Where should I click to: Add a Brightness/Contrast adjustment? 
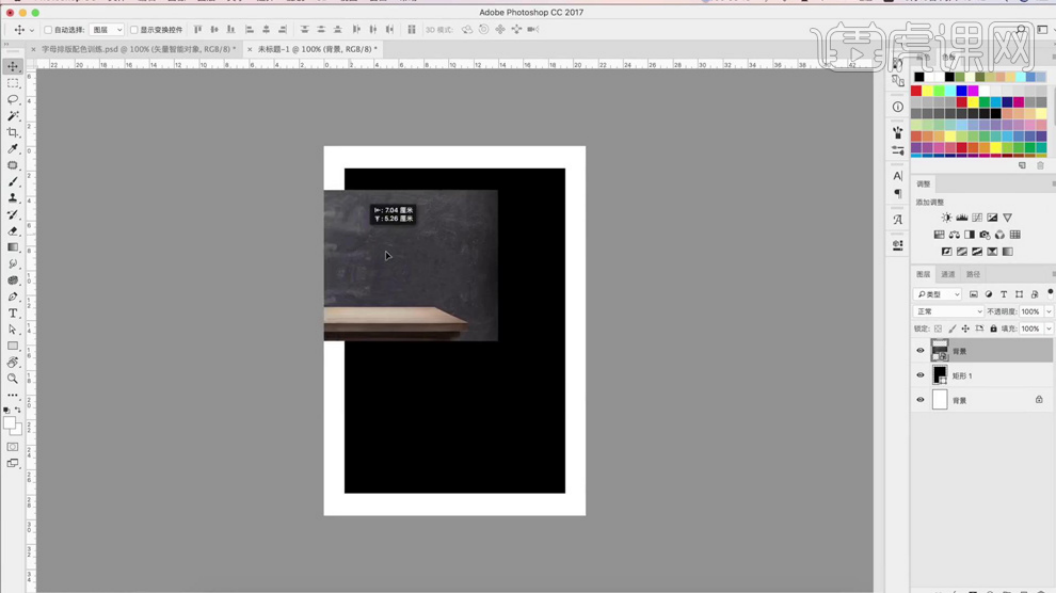click(x=946, y=218)
